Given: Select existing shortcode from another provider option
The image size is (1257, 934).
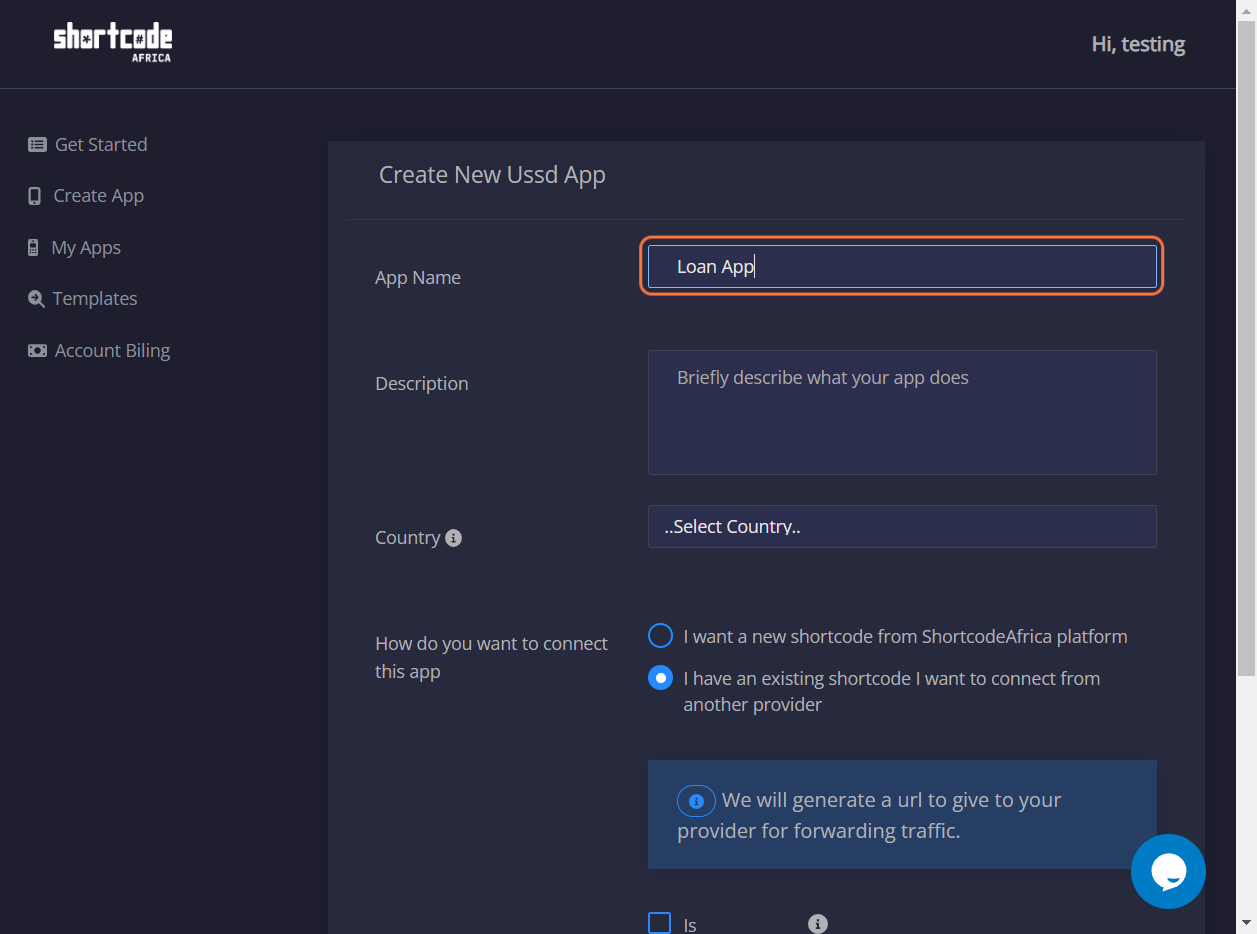Looking at the screenshot, I should (x=660, y=678).
